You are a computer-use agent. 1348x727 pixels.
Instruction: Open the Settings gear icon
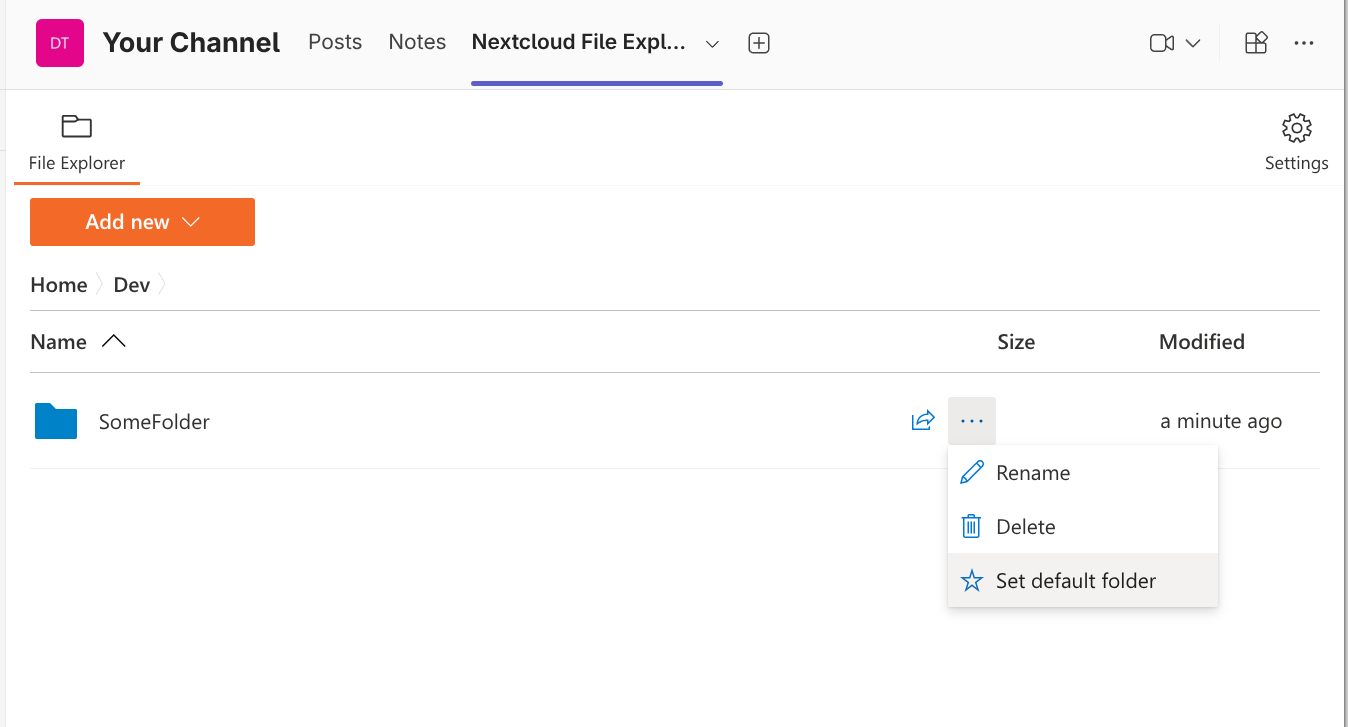tap(1296, 128)
